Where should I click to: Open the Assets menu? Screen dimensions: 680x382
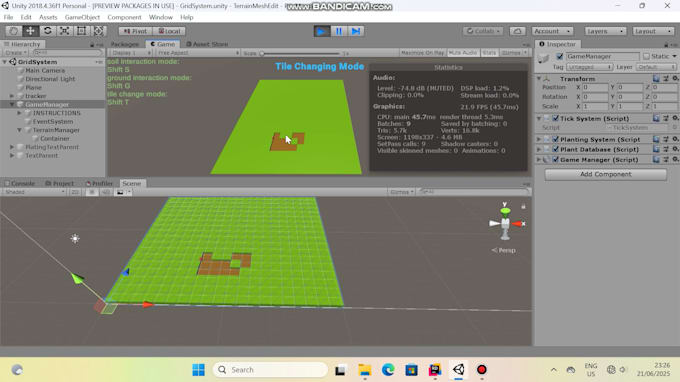(x=48, y=17)
